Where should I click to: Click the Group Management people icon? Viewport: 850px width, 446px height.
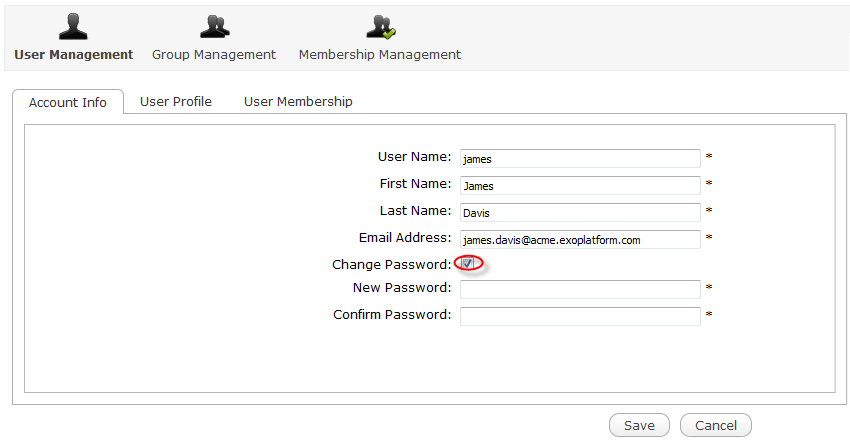tap(214, 26)
